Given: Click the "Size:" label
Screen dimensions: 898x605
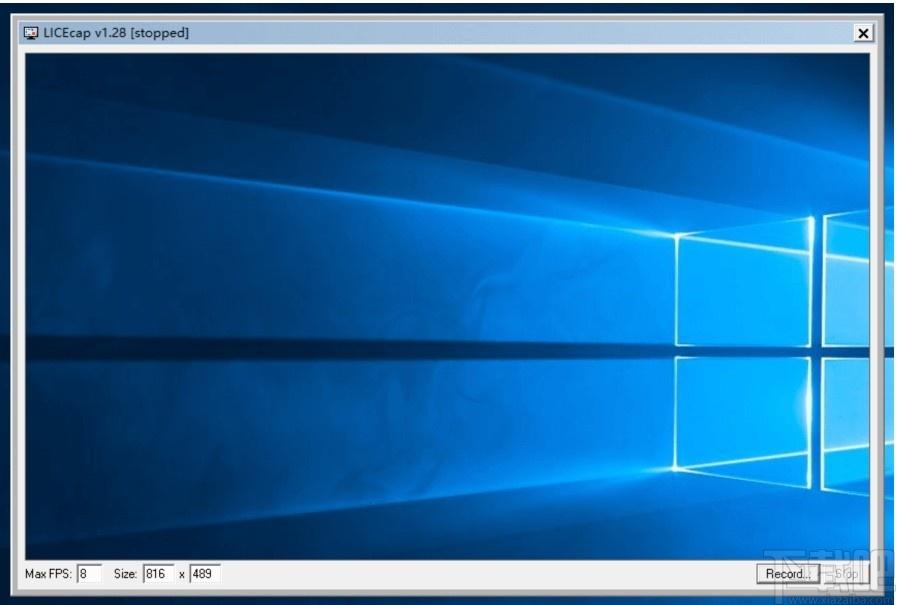Looking at the screenshot, I should 125,573.
